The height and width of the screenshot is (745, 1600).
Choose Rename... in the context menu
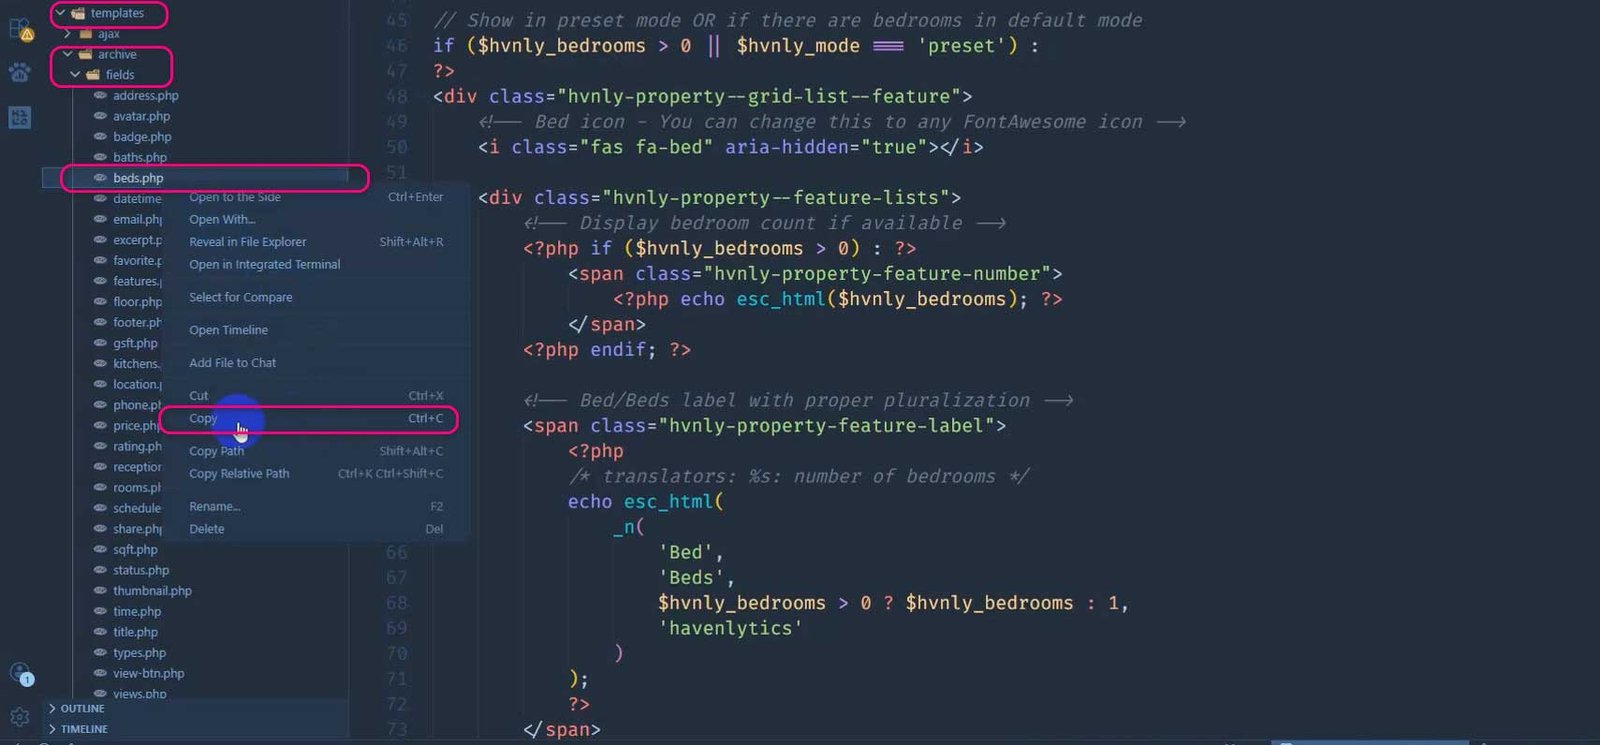pyautogui.click(x=214, y=507)
